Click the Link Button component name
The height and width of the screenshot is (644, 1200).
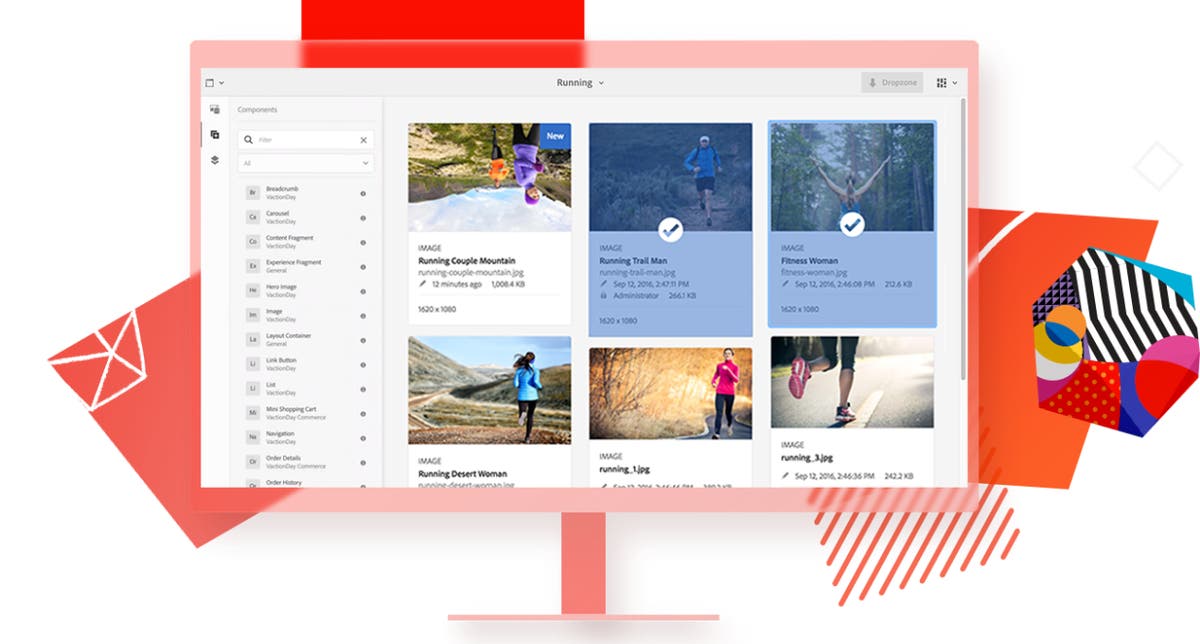pos(281,360)
